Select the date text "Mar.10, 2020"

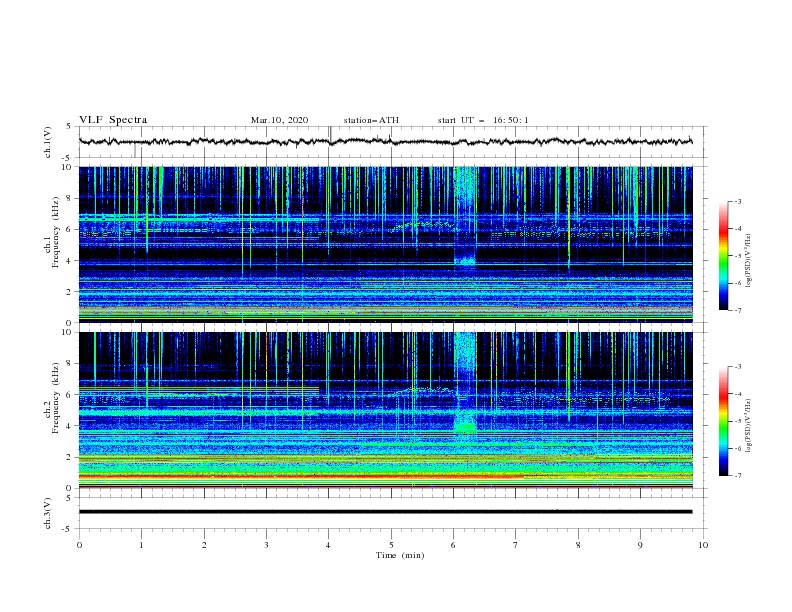pos(279,120)
